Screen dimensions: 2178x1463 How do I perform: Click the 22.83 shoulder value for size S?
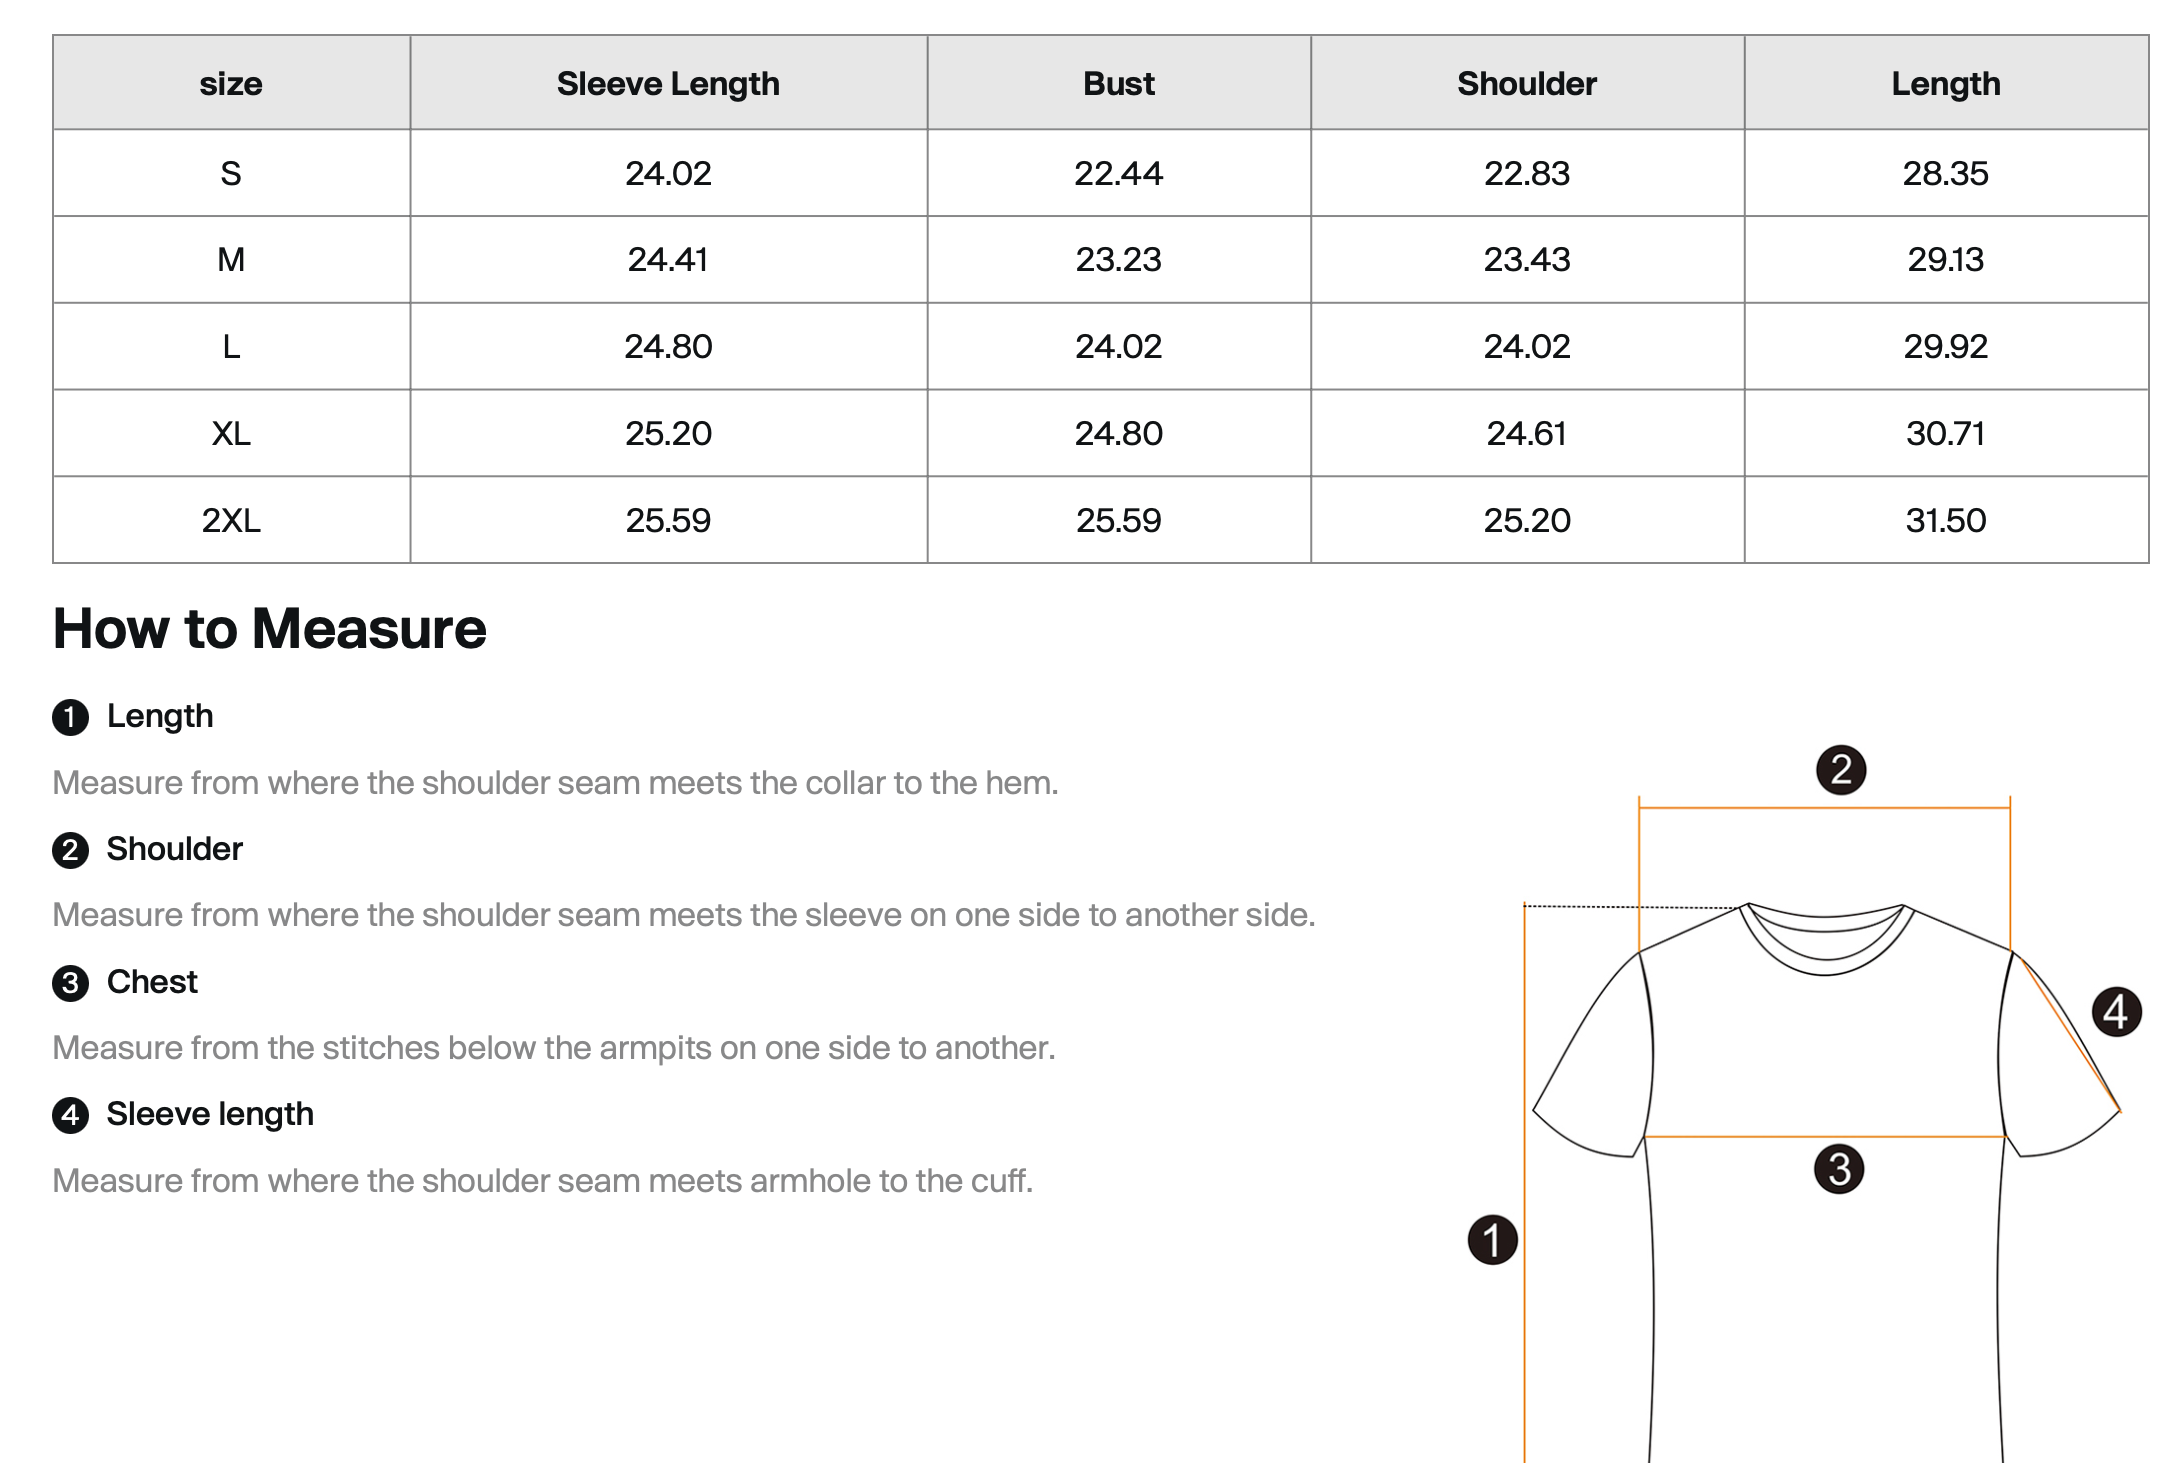1526,174
